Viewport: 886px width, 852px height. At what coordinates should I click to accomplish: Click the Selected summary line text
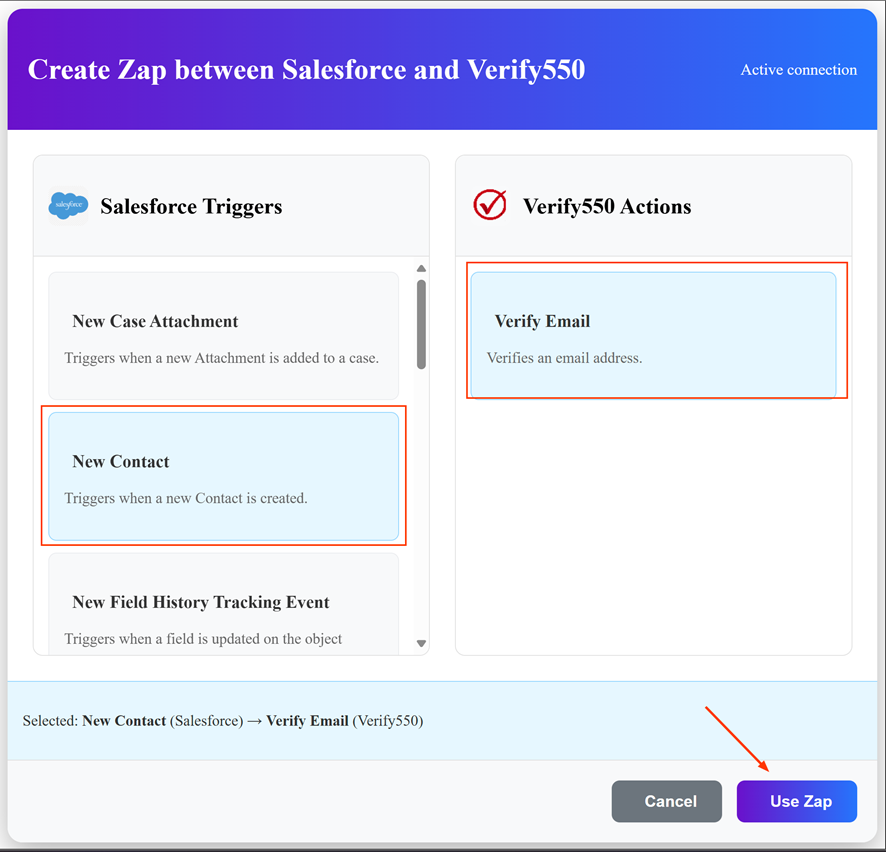[x=223, y=721]
